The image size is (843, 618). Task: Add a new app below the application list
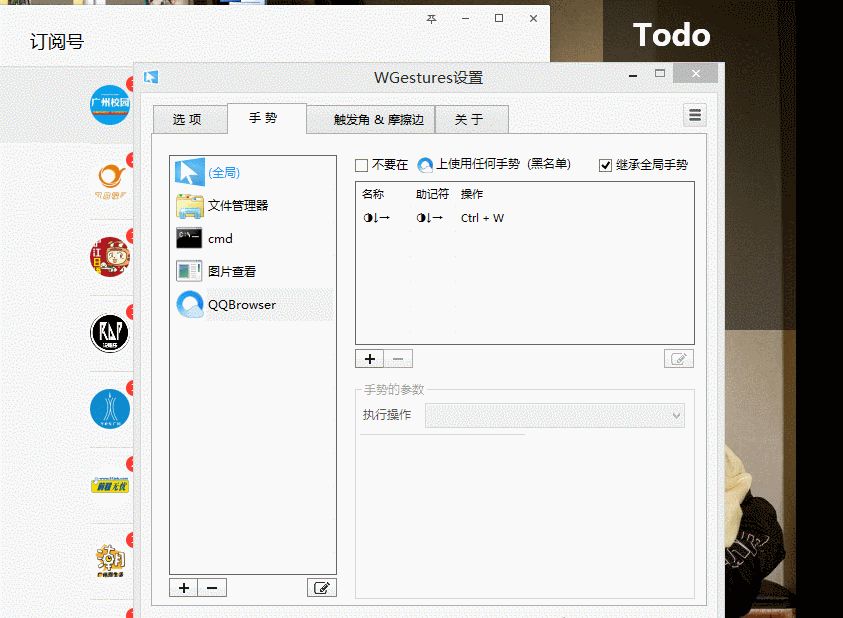pos(184,588)
